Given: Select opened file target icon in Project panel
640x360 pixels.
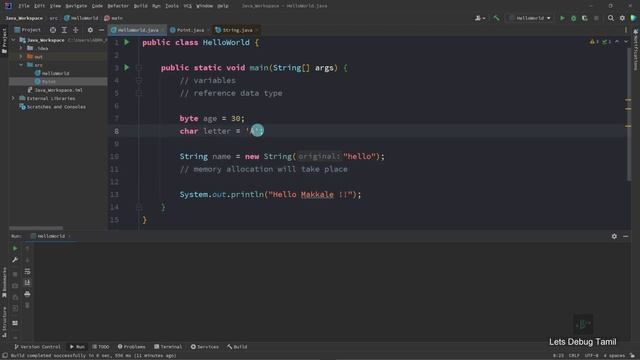Looking at the screenshot, I should pos(53,30).
